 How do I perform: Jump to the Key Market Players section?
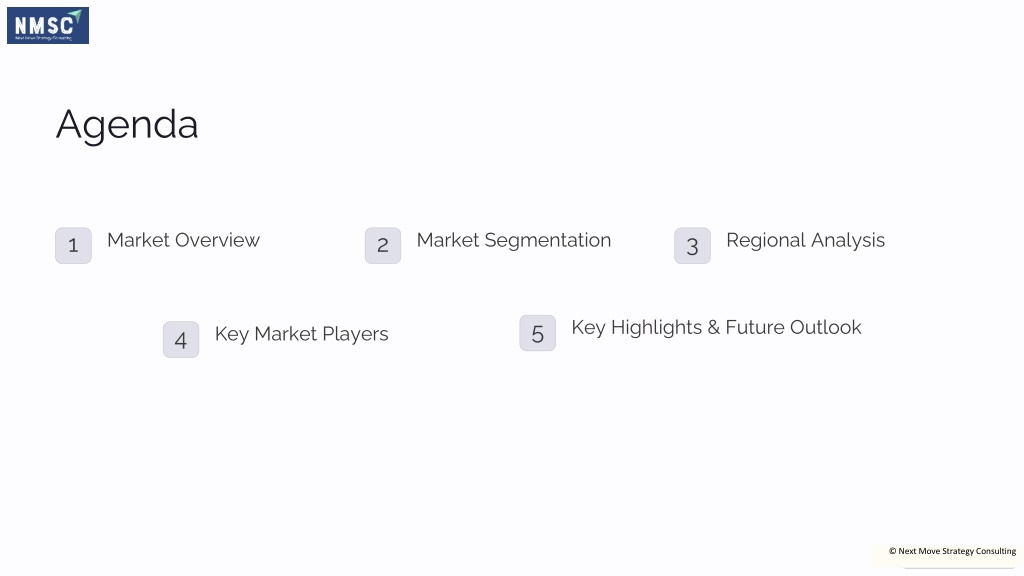pyautogui.click(x=302, y=334)
